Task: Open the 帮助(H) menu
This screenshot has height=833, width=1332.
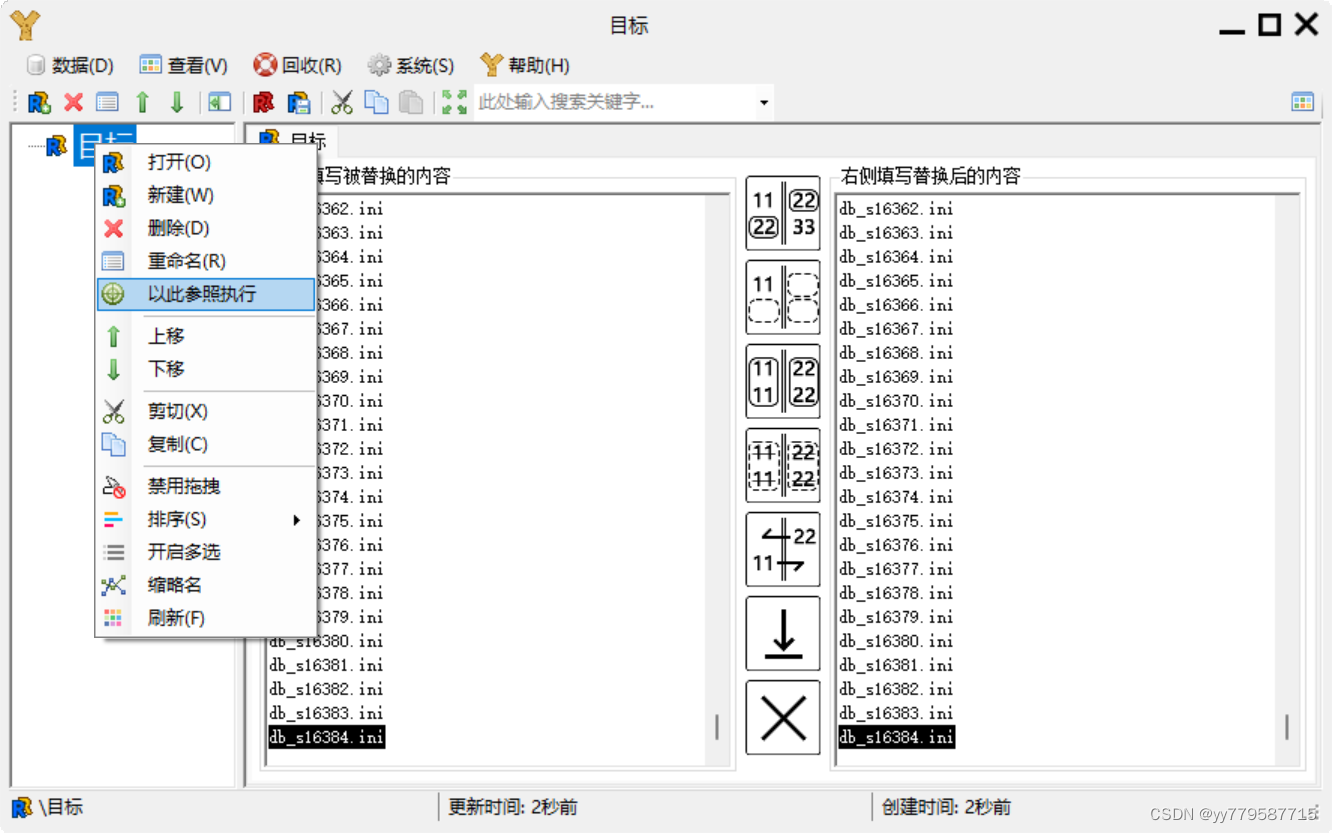Action: 525,66
